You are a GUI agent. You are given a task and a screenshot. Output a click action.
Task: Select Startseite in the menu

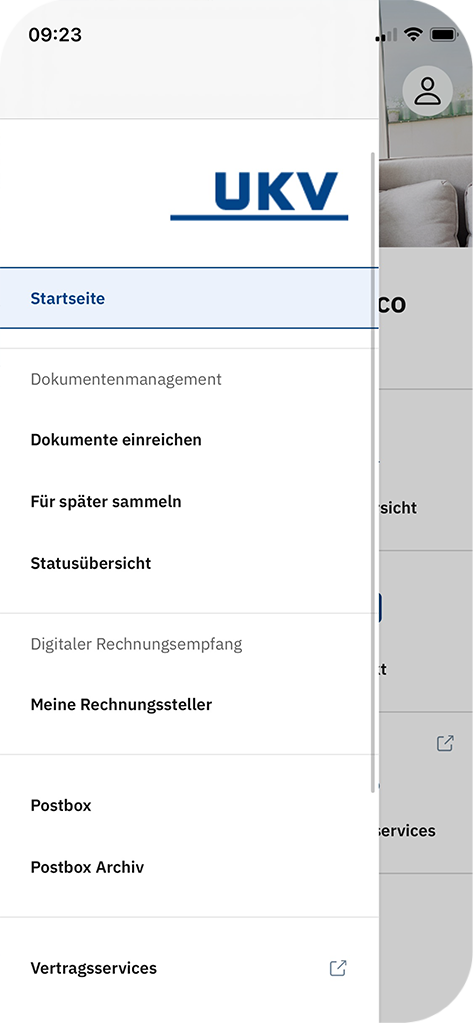coord(189,298)
